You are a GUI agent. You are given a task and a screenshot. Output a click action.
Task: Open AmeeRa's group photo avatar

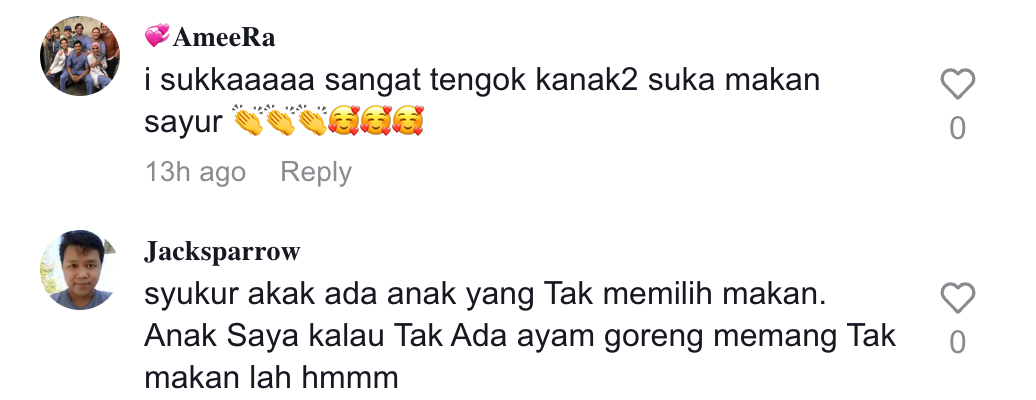[80, 56]
